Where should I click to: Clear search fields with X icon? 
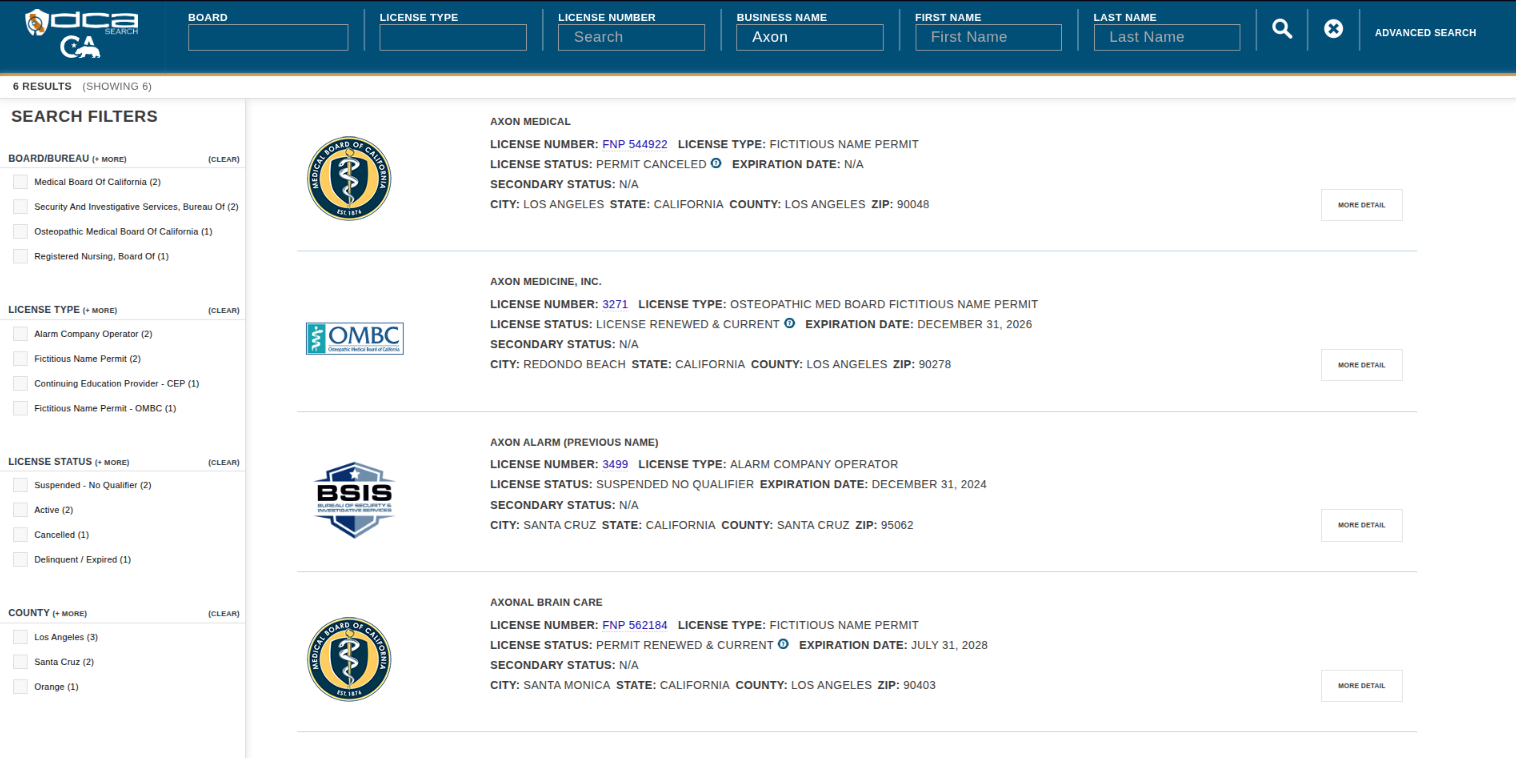pos(1333,29)
